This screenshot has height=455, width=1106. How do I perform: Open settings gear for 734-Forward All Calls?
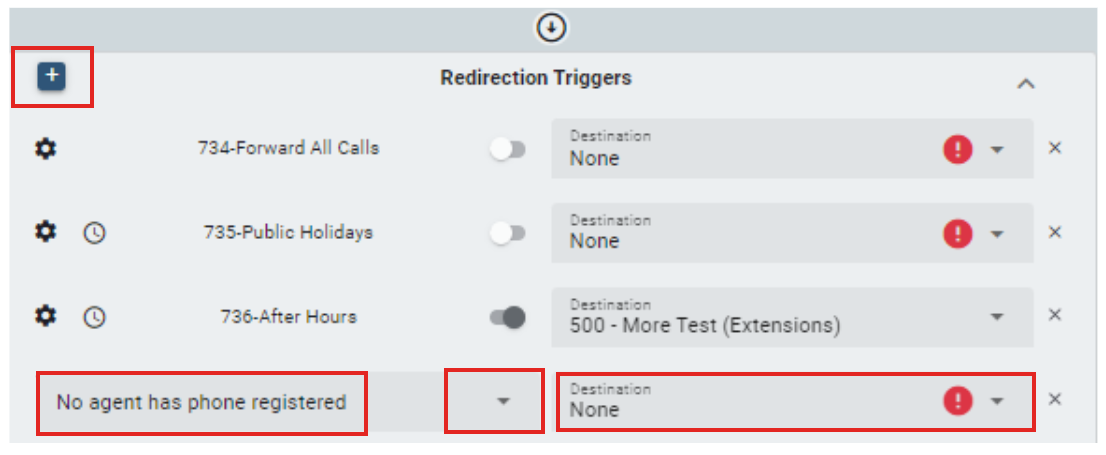pyautogui.click(x=46, y=148)
